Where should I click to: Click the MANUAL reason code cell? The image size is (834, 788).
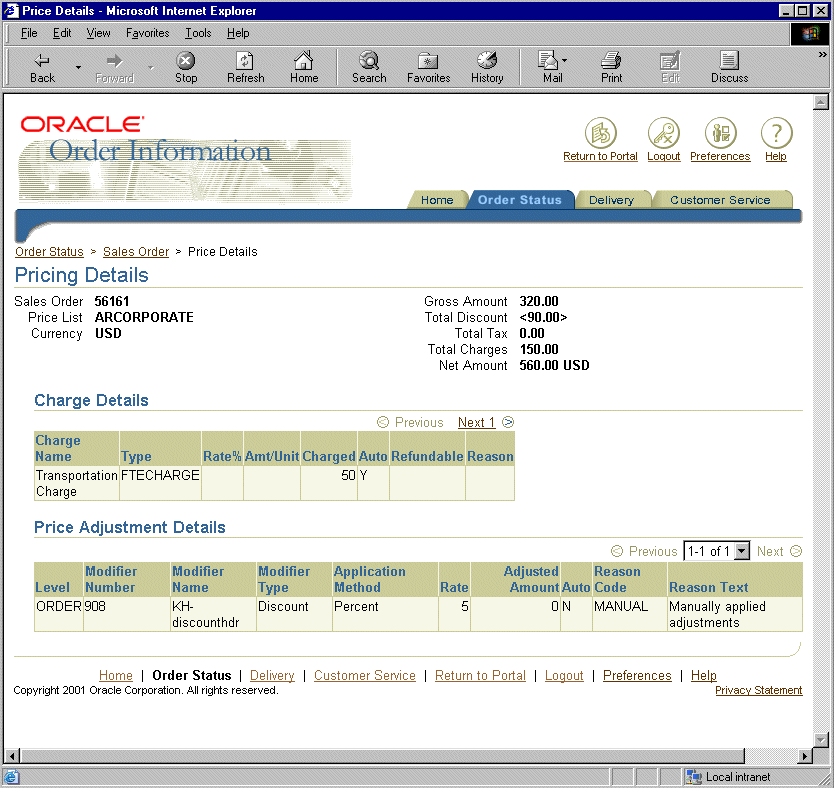[630, 614]
